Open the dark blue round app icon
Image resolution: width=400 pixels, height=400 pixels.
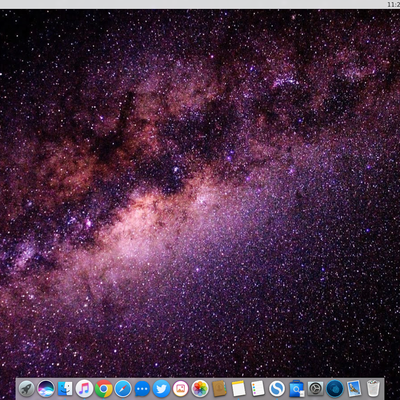click(x=335, y=388)
